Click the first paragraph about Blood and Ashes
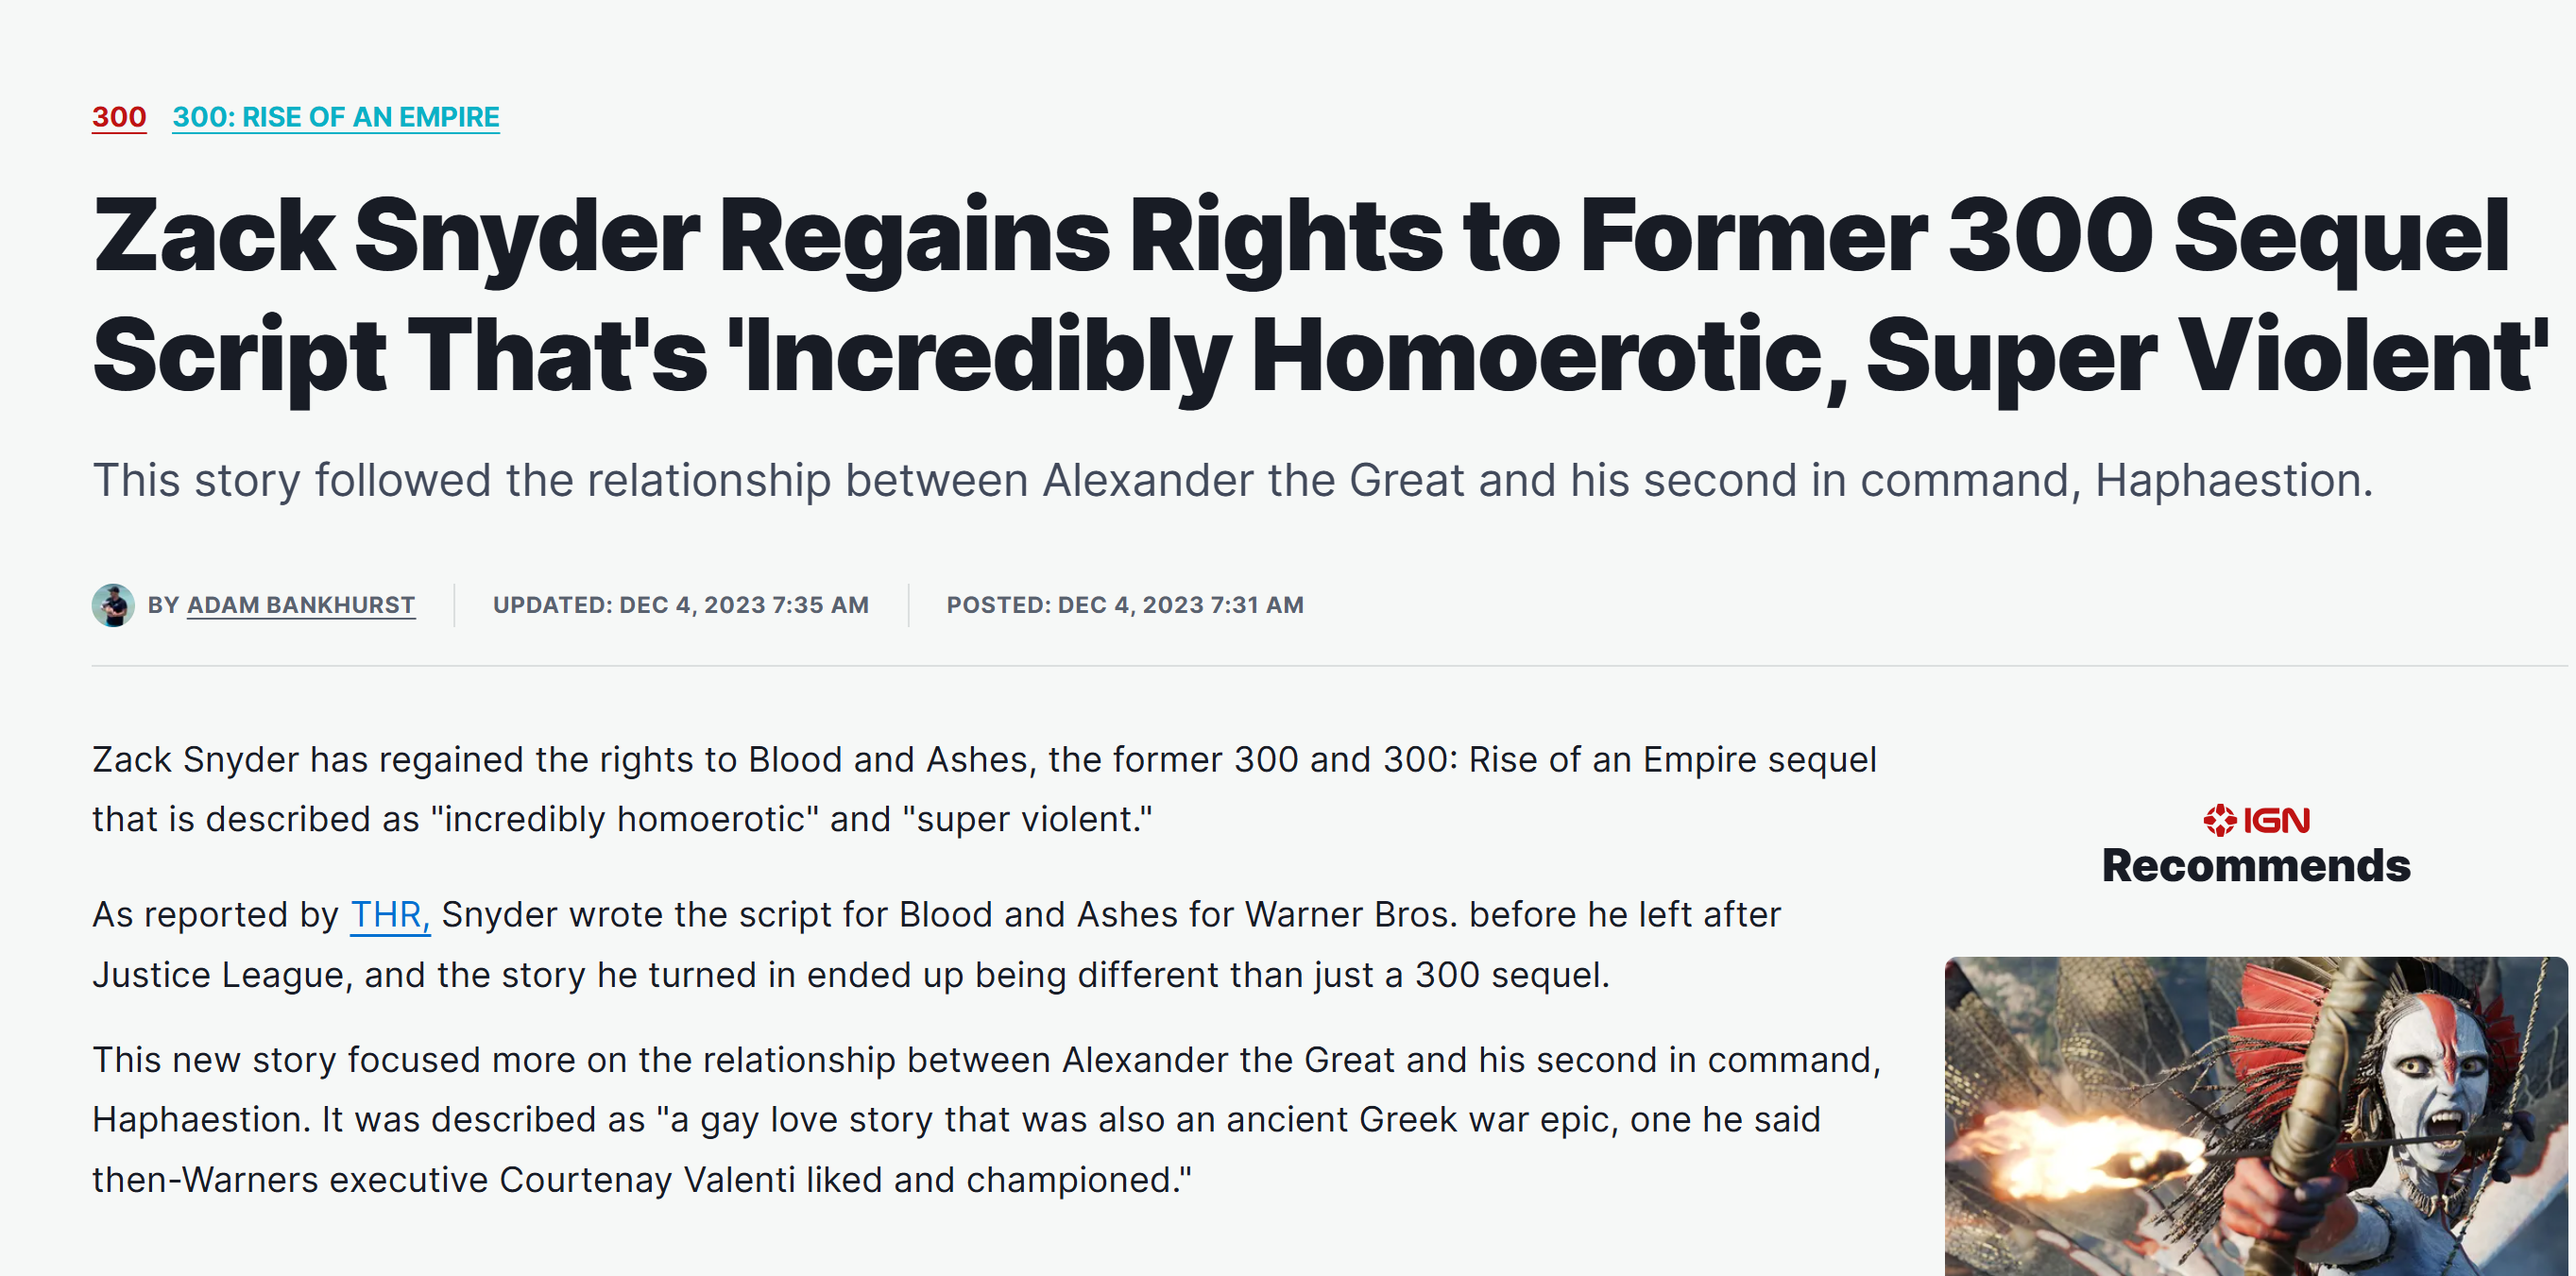Viewport: 2576px width, 1276px height. 985,789
